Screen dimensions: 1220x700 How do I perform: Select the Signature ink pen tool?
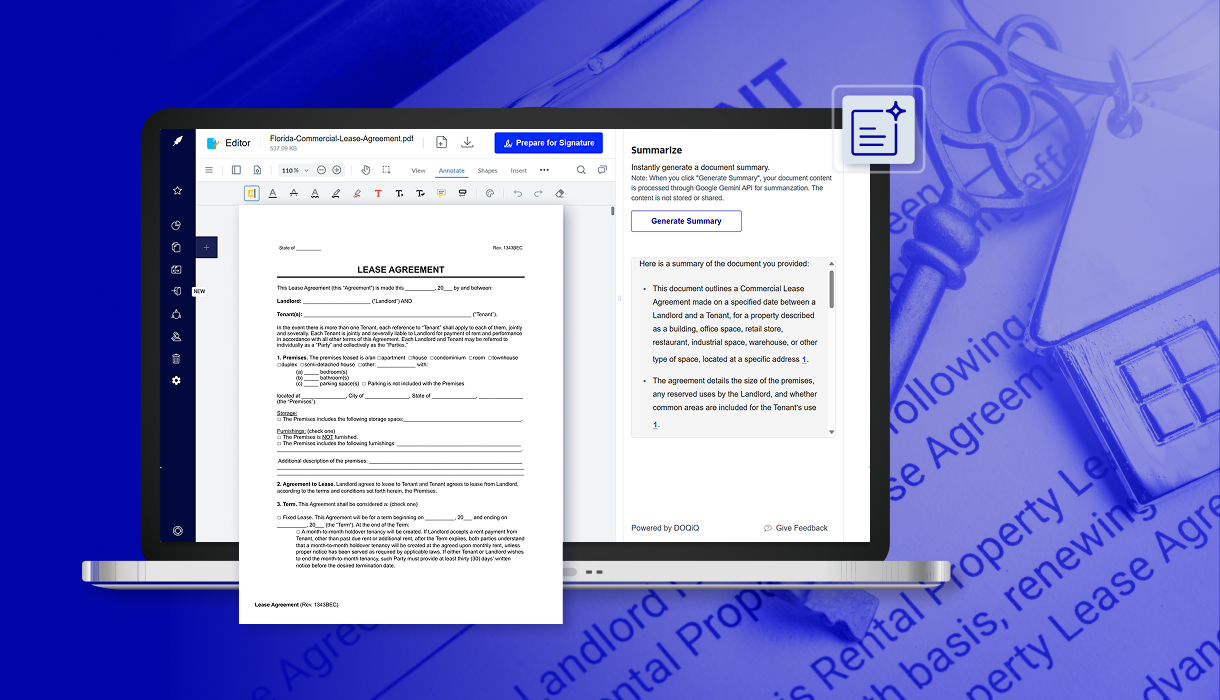[x=357, y=193]
